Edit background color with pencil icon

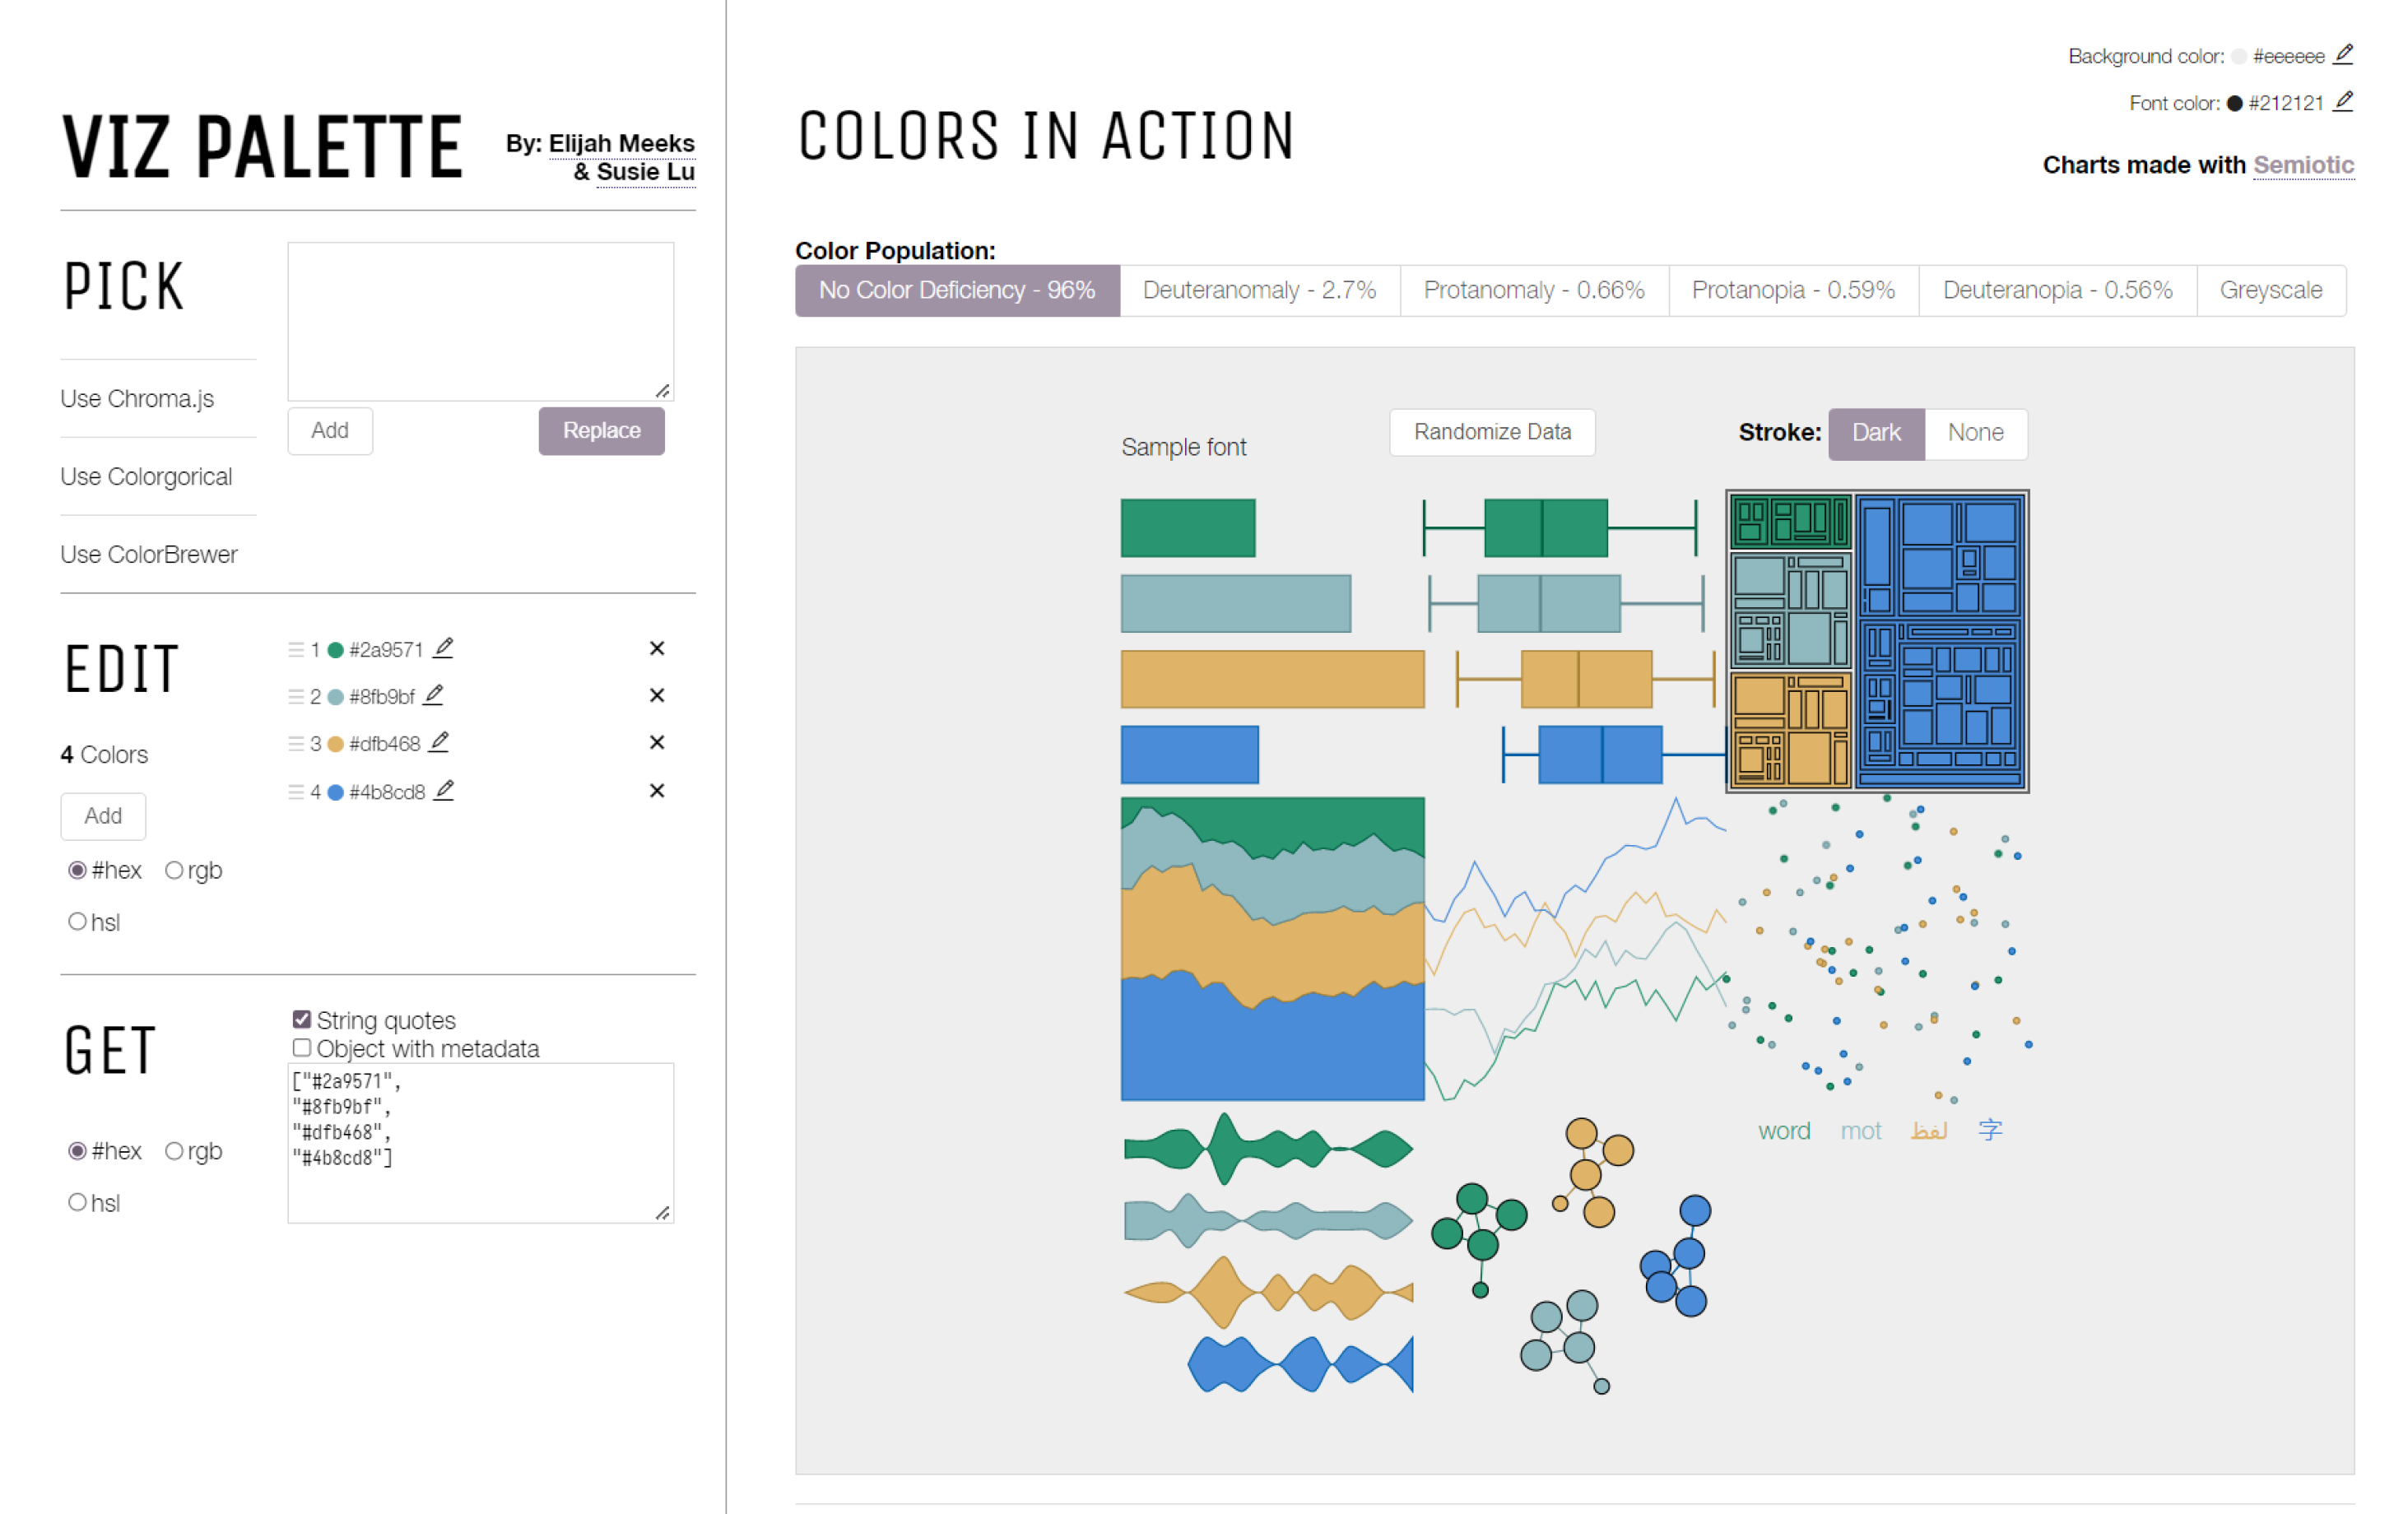pos(2343,54)
